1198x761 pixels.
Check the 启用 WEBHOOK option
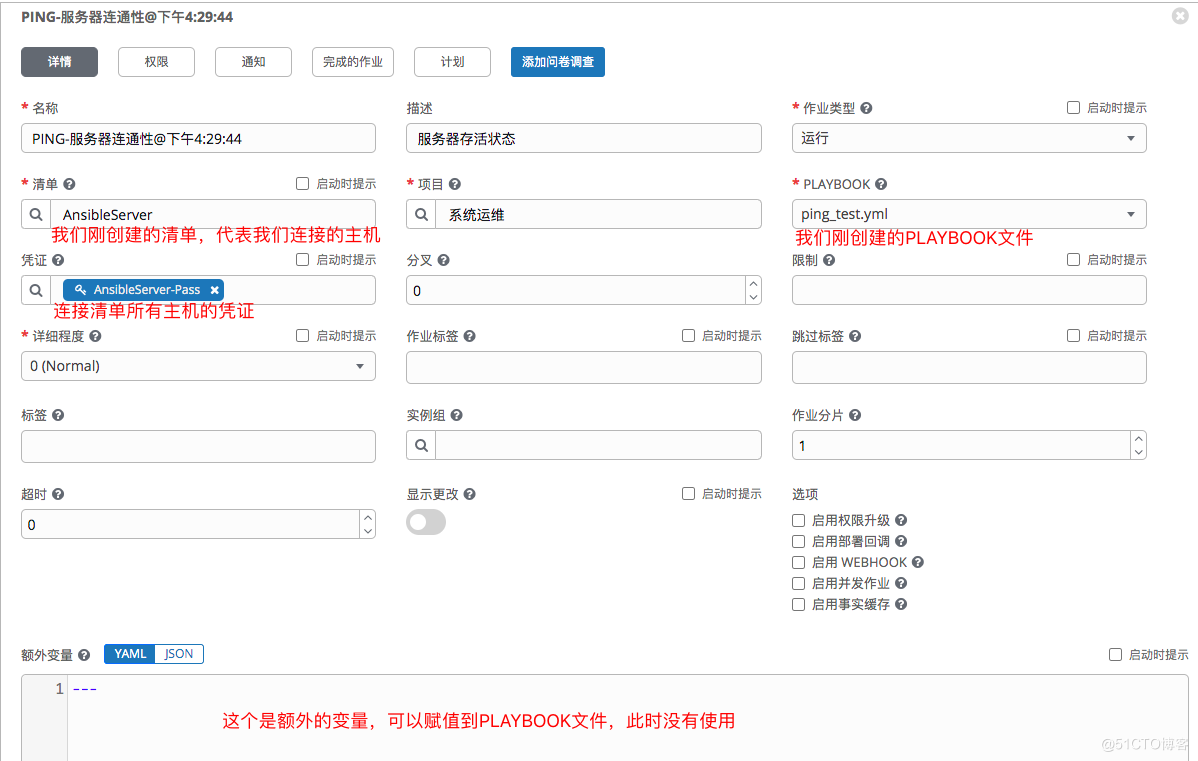[x=798, y=562]
